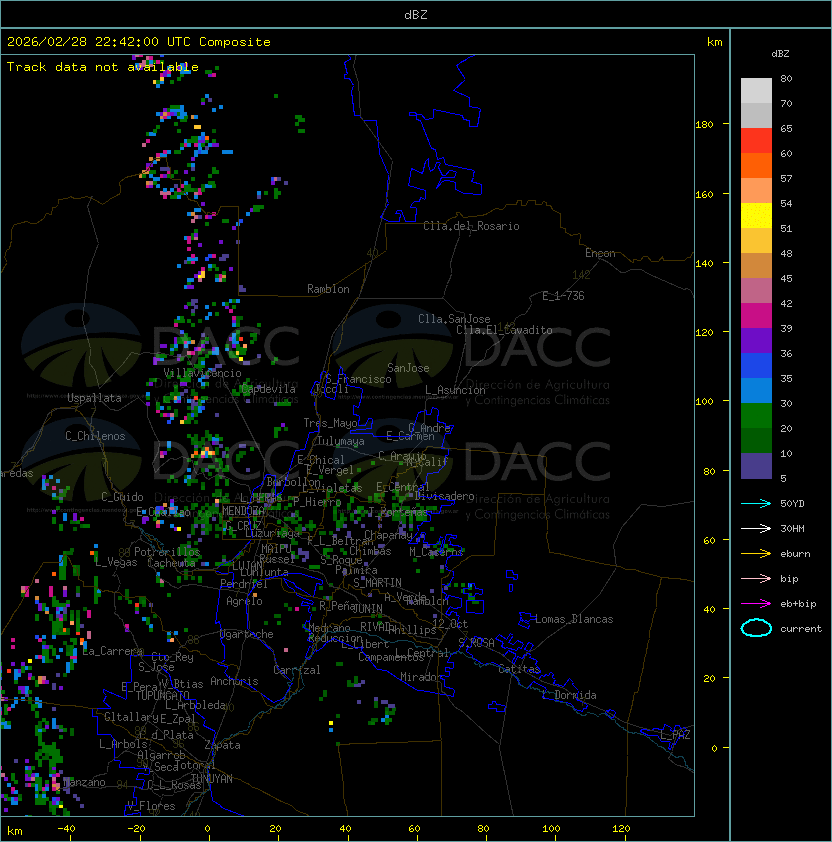Click the 'JUNIN' label

(367, 608)
